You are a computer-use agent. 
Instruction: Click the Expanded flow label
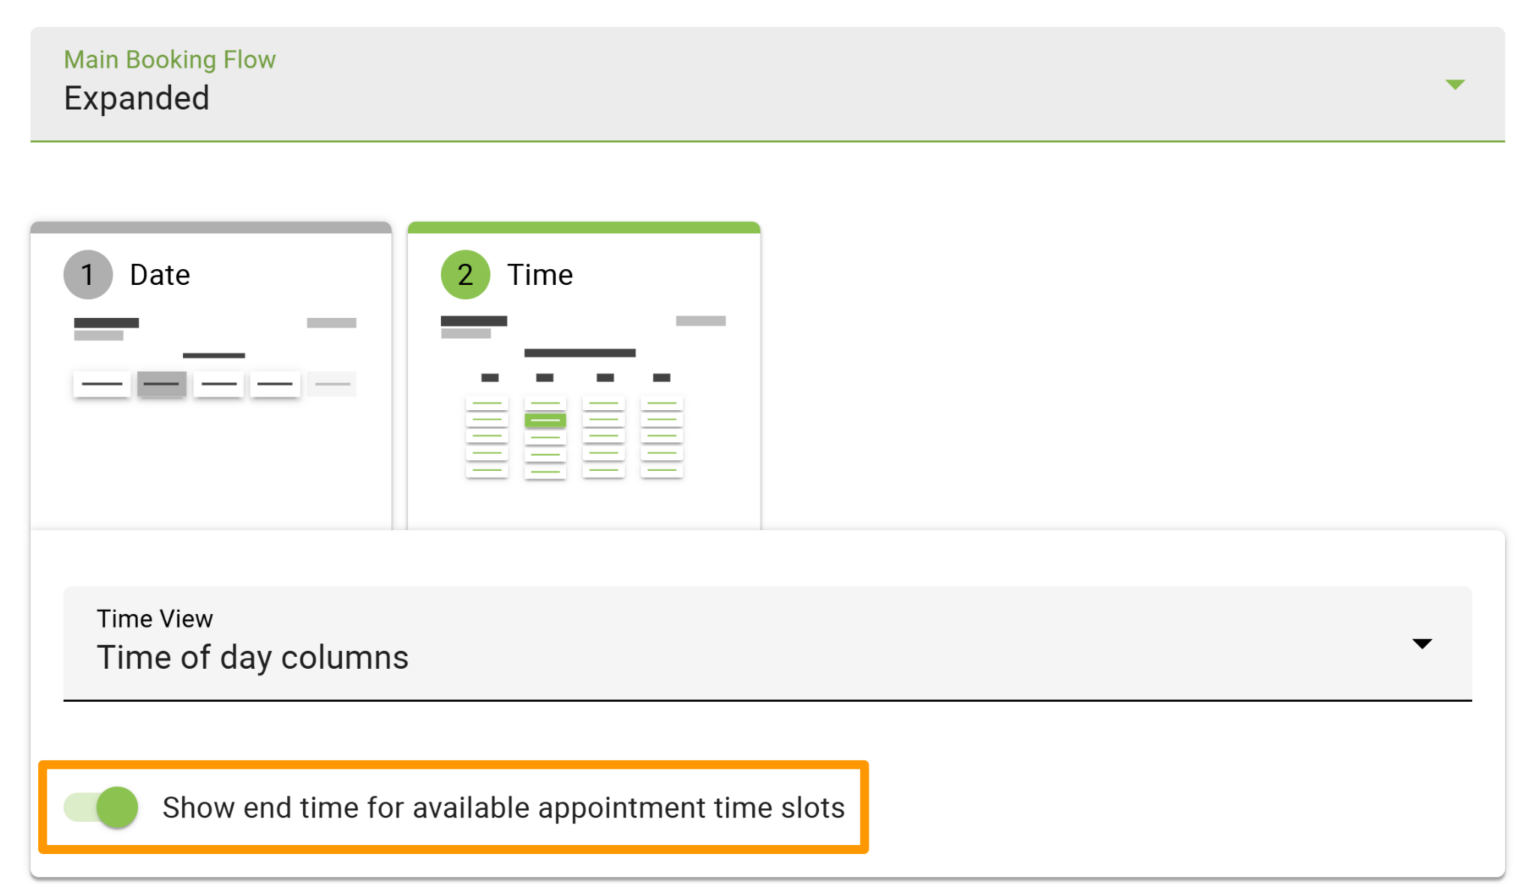136,98
